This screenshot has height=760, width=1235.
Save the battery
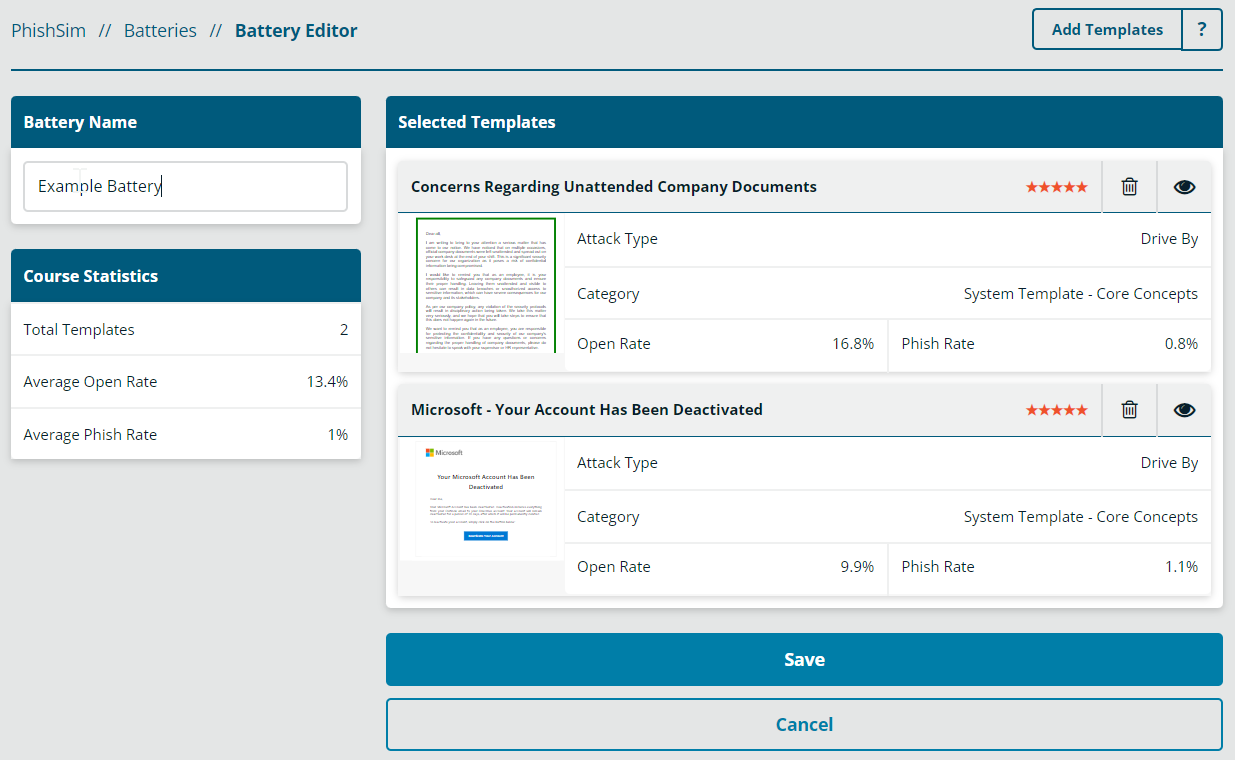coord(804,660)
